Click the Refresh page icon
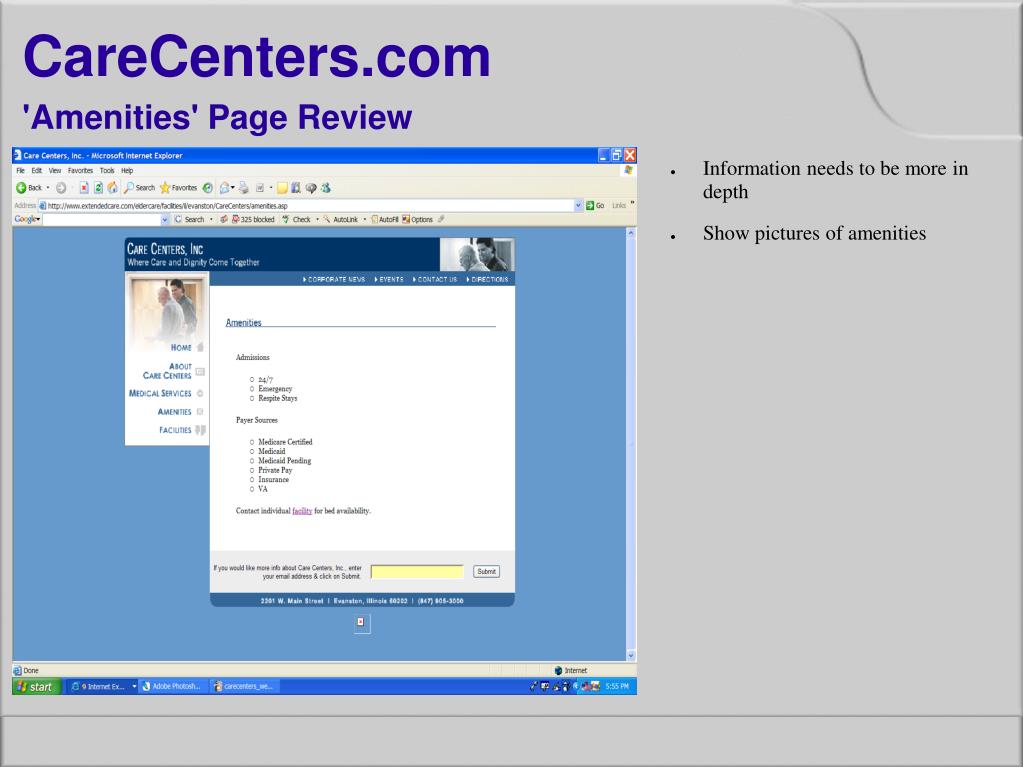The width and height of the screenshot is (1023, 767). 98,188
